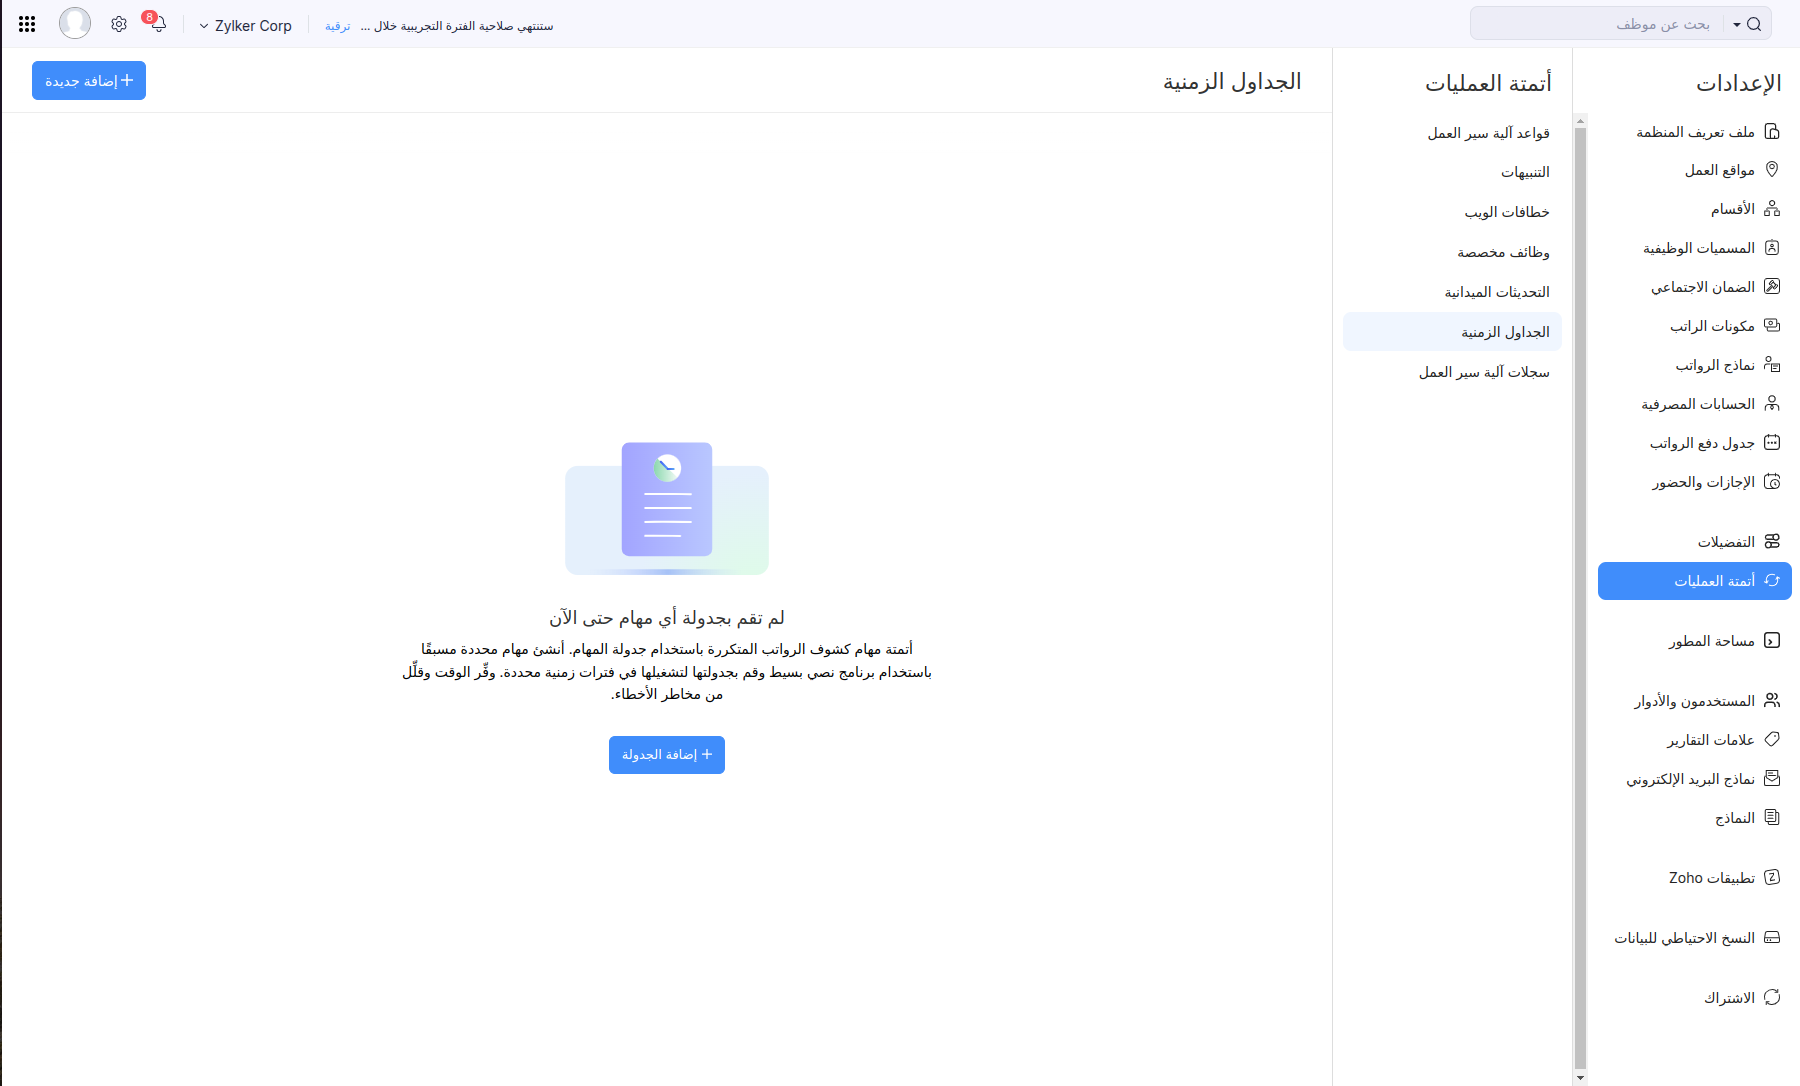Image resolution: width=1800 pixels, height=1086 pixels.
Task: Click the search magnifier icon
Action: click(x=1754, y=24)
